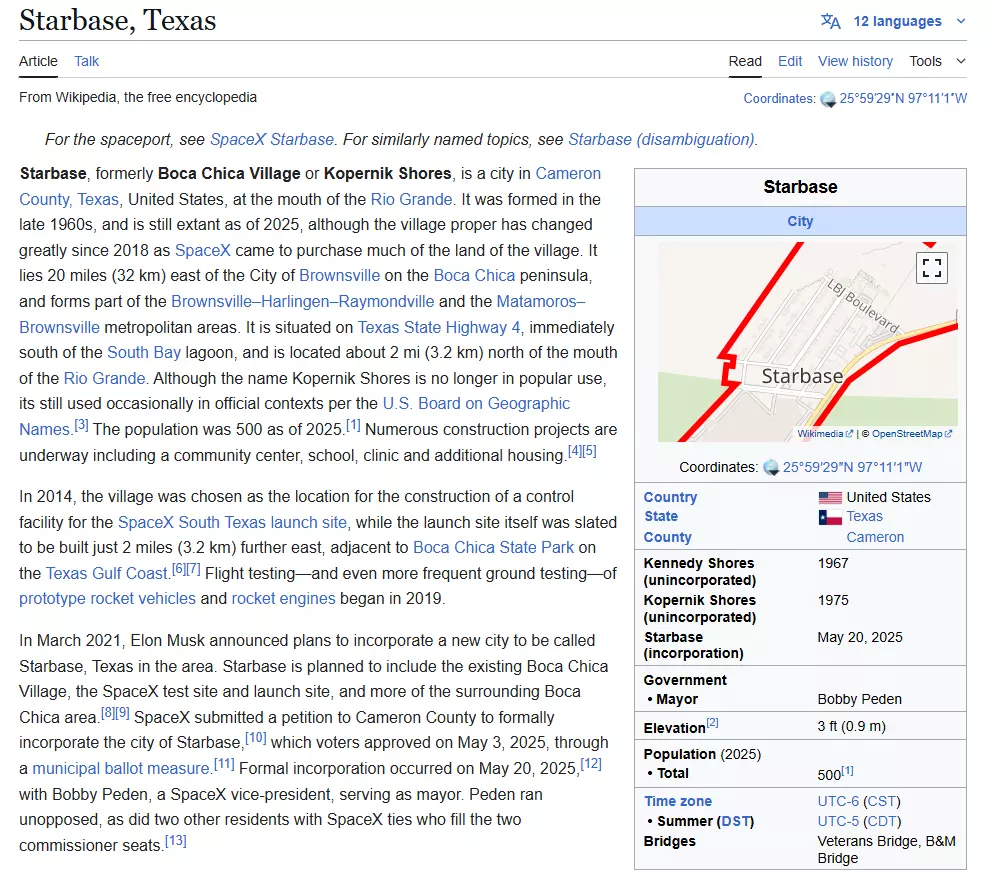The image size is (993, 890).
Task: Open the UTC-6 link
Action: point(836,801)
